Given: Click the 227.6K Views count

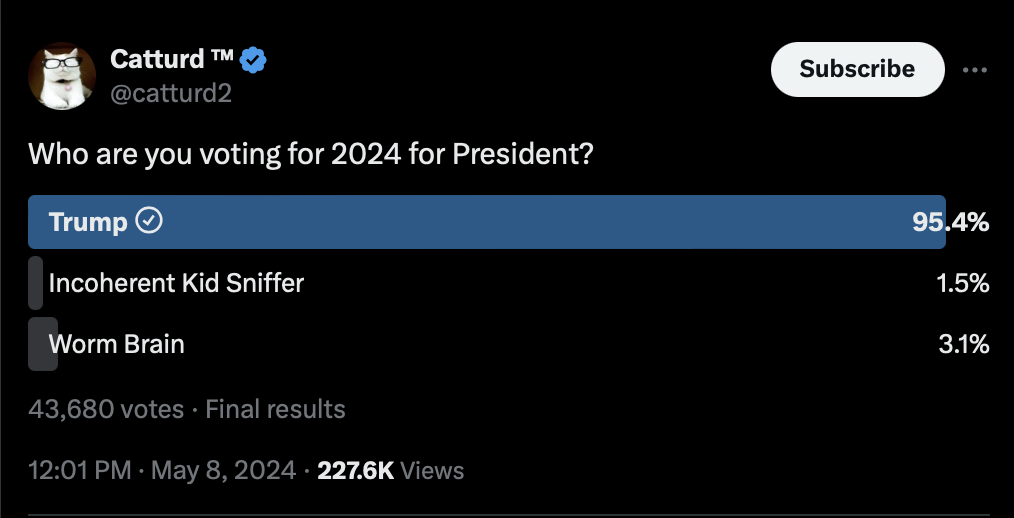Looking at the screenshot, I should point(391,470).
